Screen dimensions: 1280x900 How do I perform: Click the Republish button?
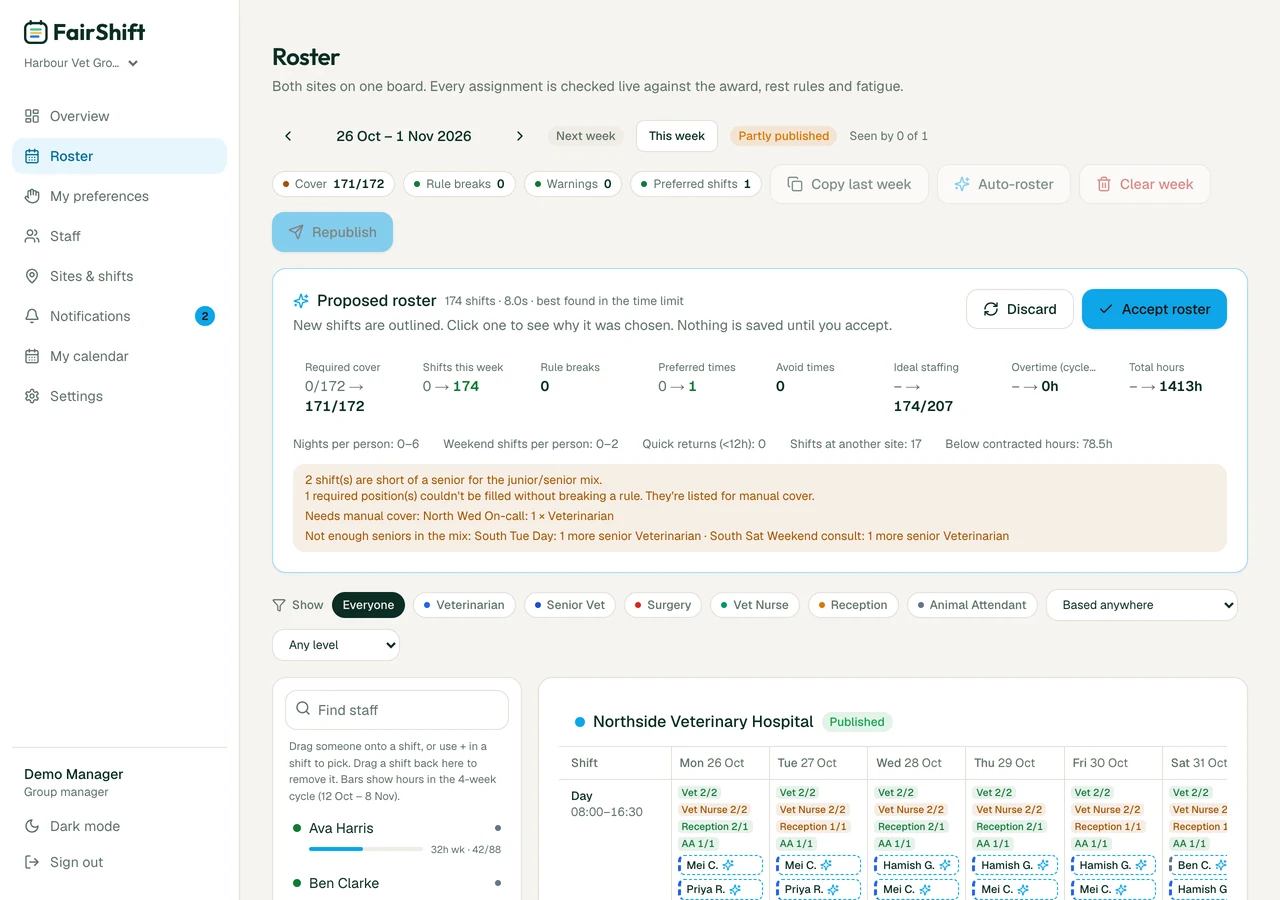click(333, 232)
